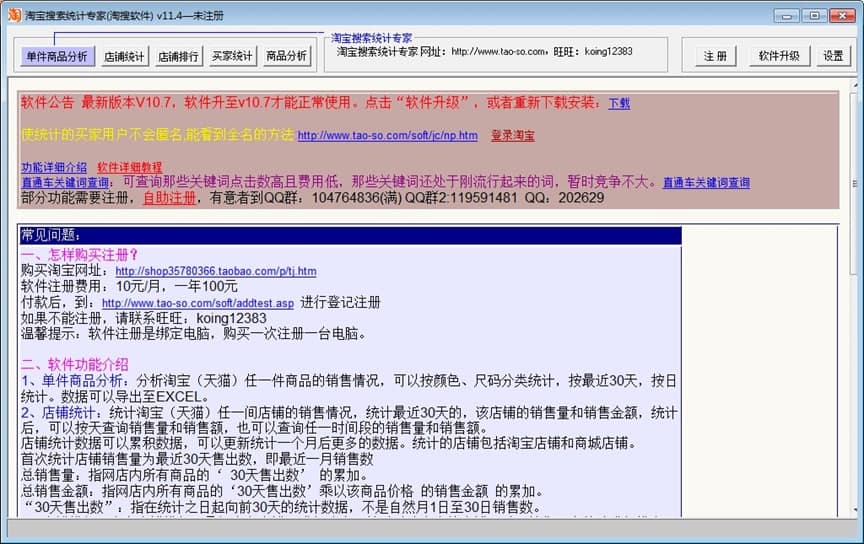Click the 自助注册 link
This screenshot has height=544, width=864.
tap(170, 198)
